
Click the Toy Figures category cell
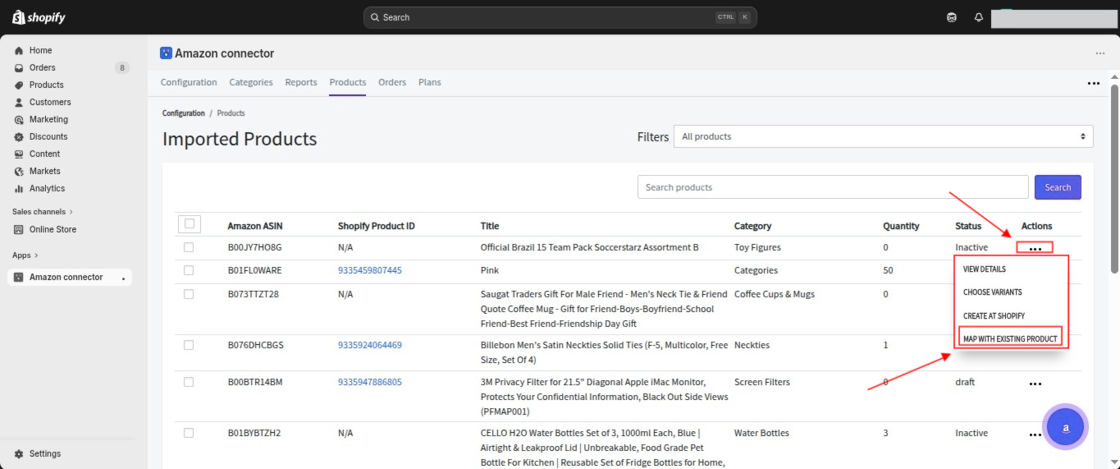pos(757,247)
